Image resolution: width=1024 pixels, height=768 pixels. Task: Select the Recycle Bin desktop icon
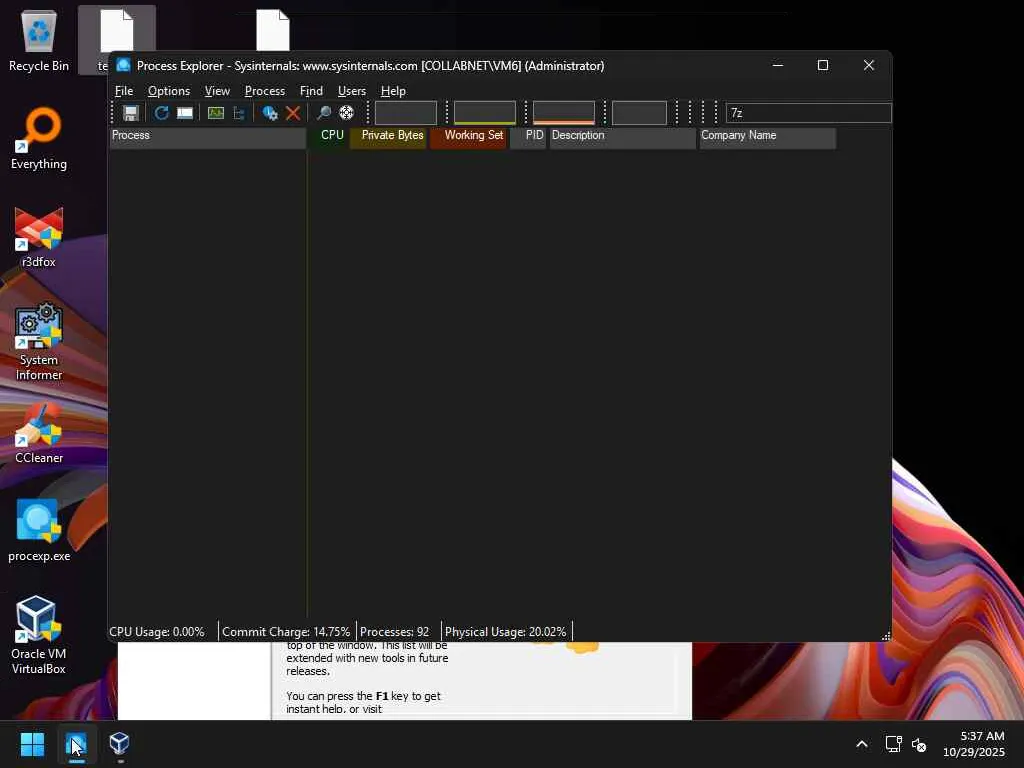39,40
